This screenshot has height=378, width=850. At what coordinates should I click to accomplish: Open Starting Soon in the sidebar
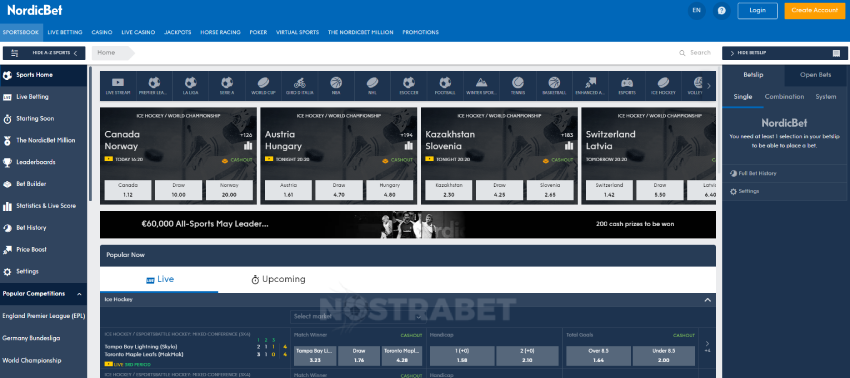[43, 119]
